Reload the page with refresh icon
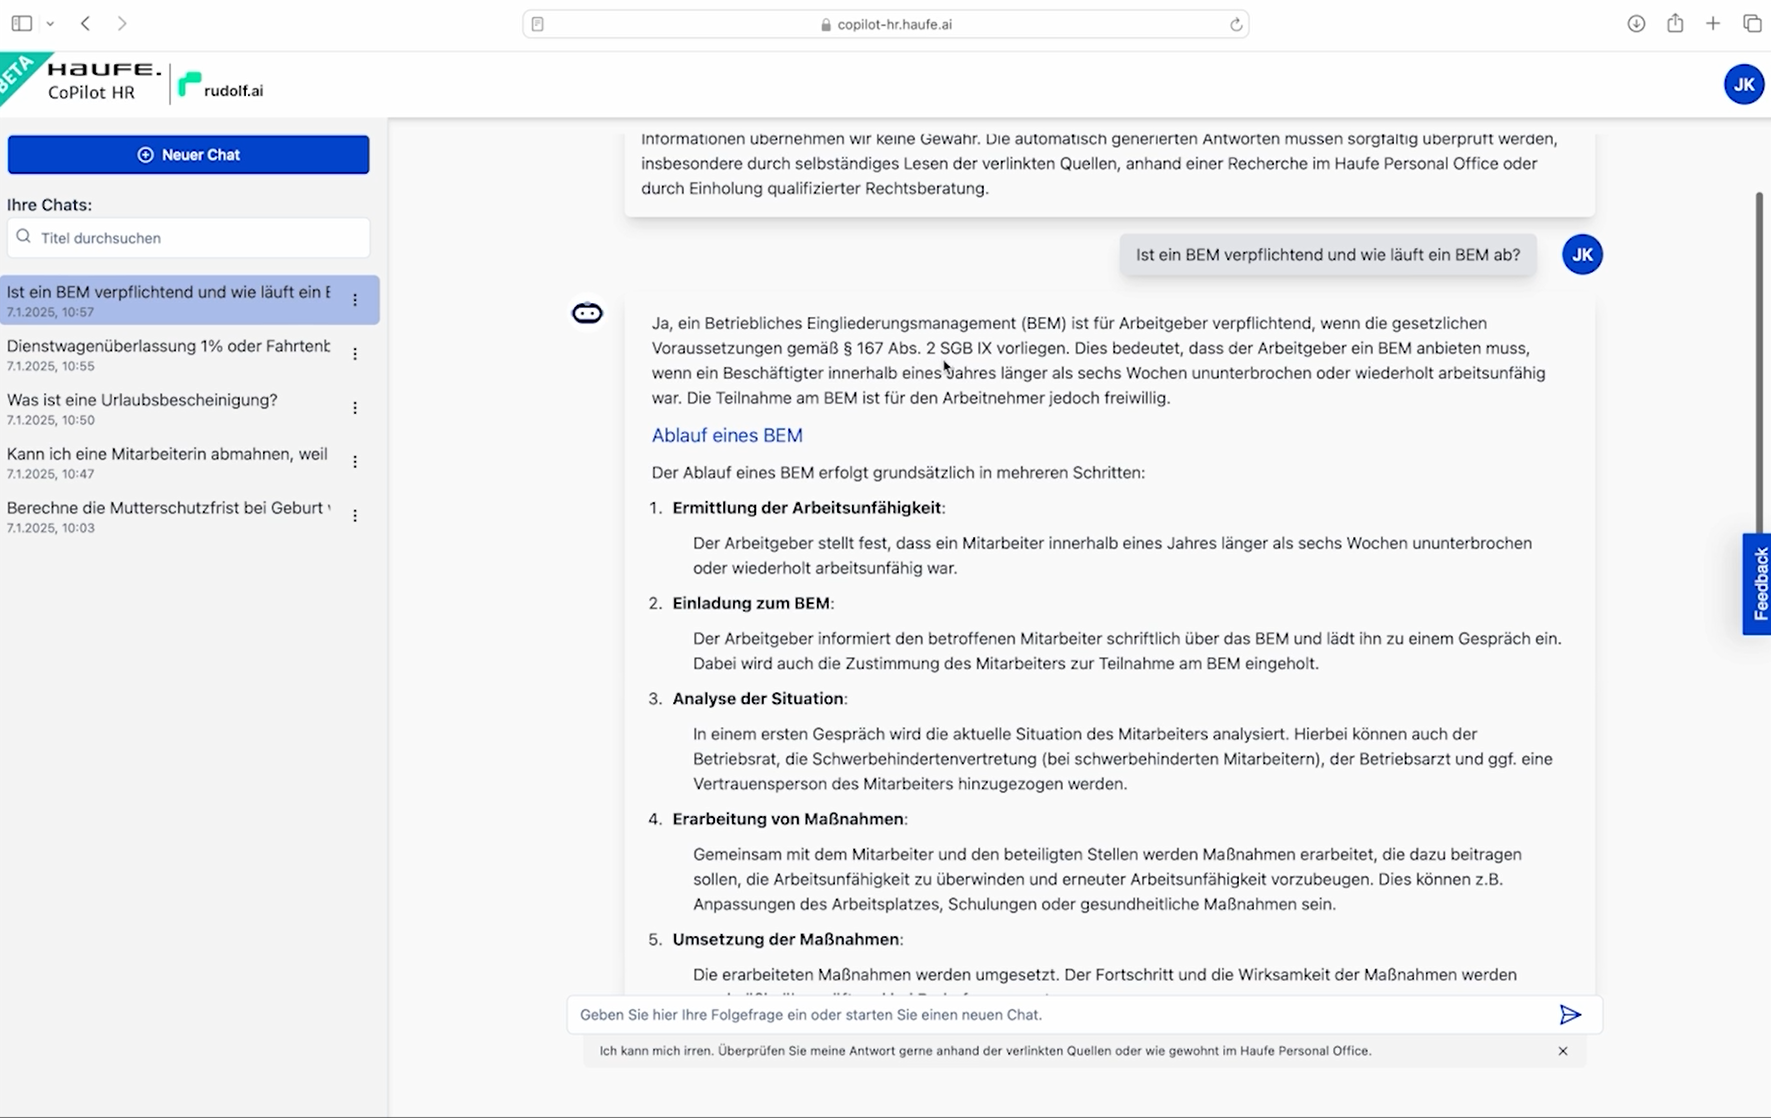The height and width of the screenshot is (1118, 1771). coord(1236,24)
